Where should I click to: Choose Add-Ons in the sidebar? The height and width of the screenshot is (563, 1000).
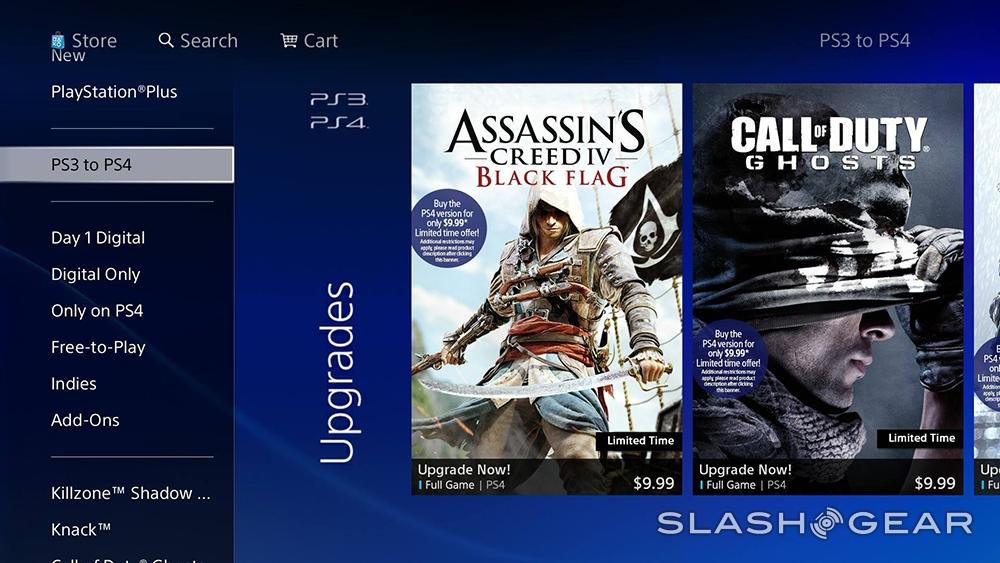(85, 420)
